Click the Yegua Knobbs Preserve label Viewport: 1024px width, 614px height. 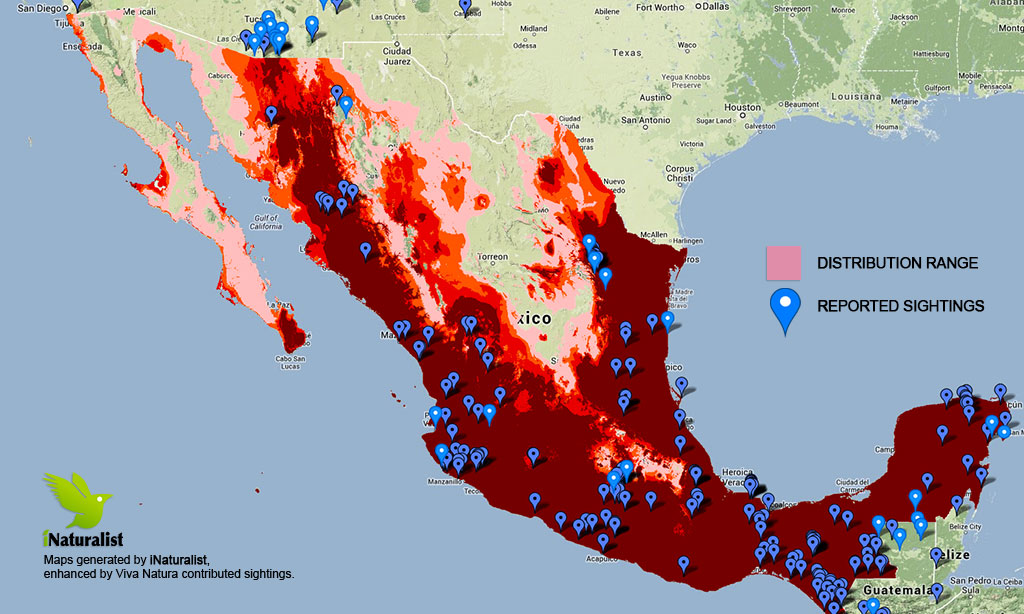coord(686,81)
